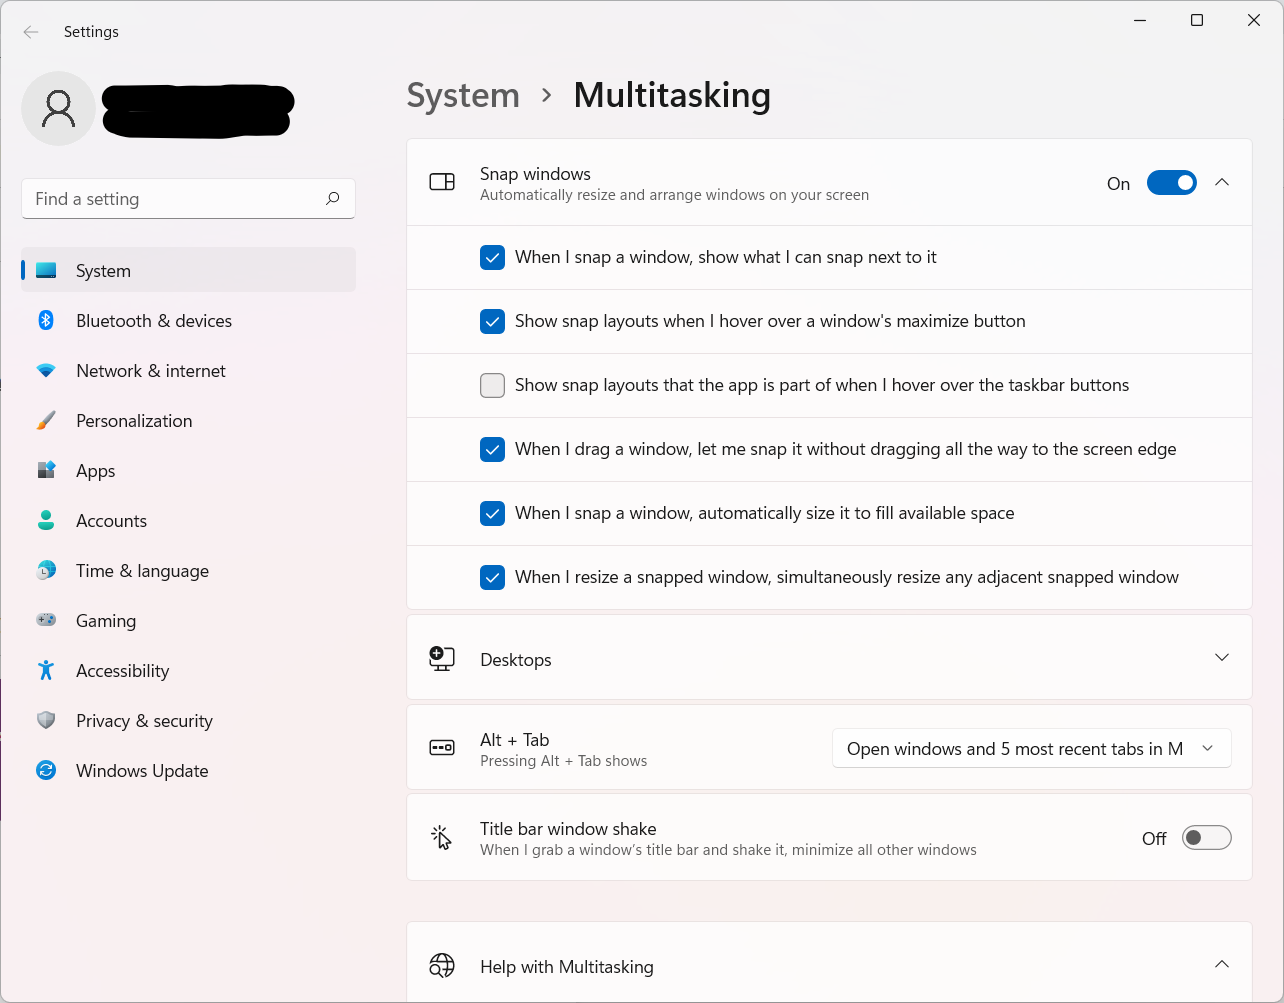Click the Title bar window shake icon
Screen dimensions: 1284x1003
point(441,838)
